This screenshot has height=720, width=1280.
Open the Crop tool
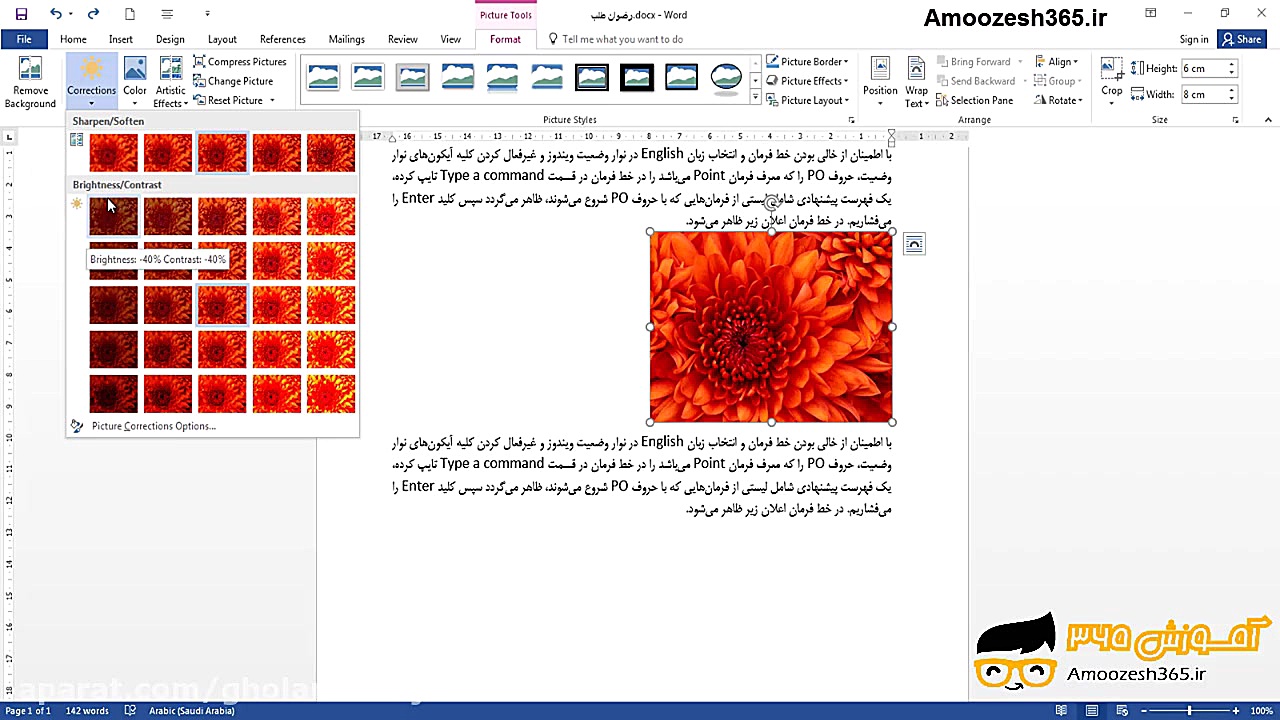(x=1111, y=80)
